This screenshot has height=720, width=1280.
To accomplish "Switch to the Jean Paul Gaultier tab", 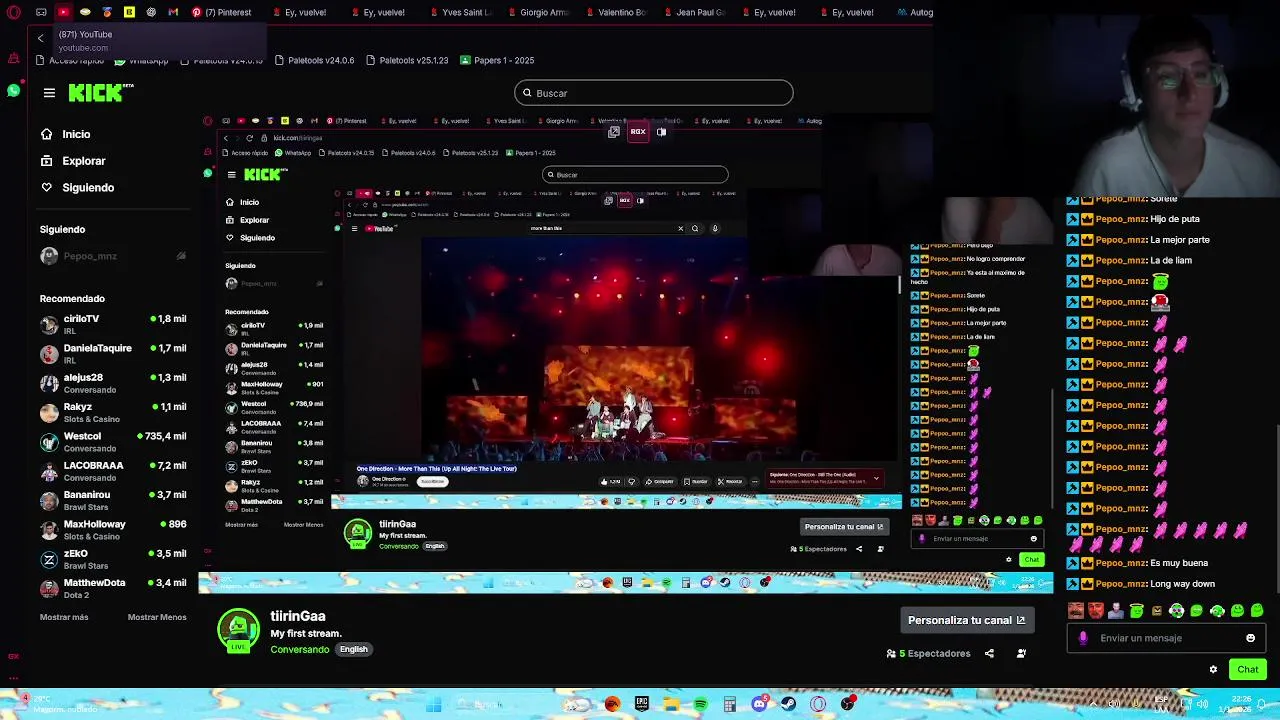I will 694,12.
